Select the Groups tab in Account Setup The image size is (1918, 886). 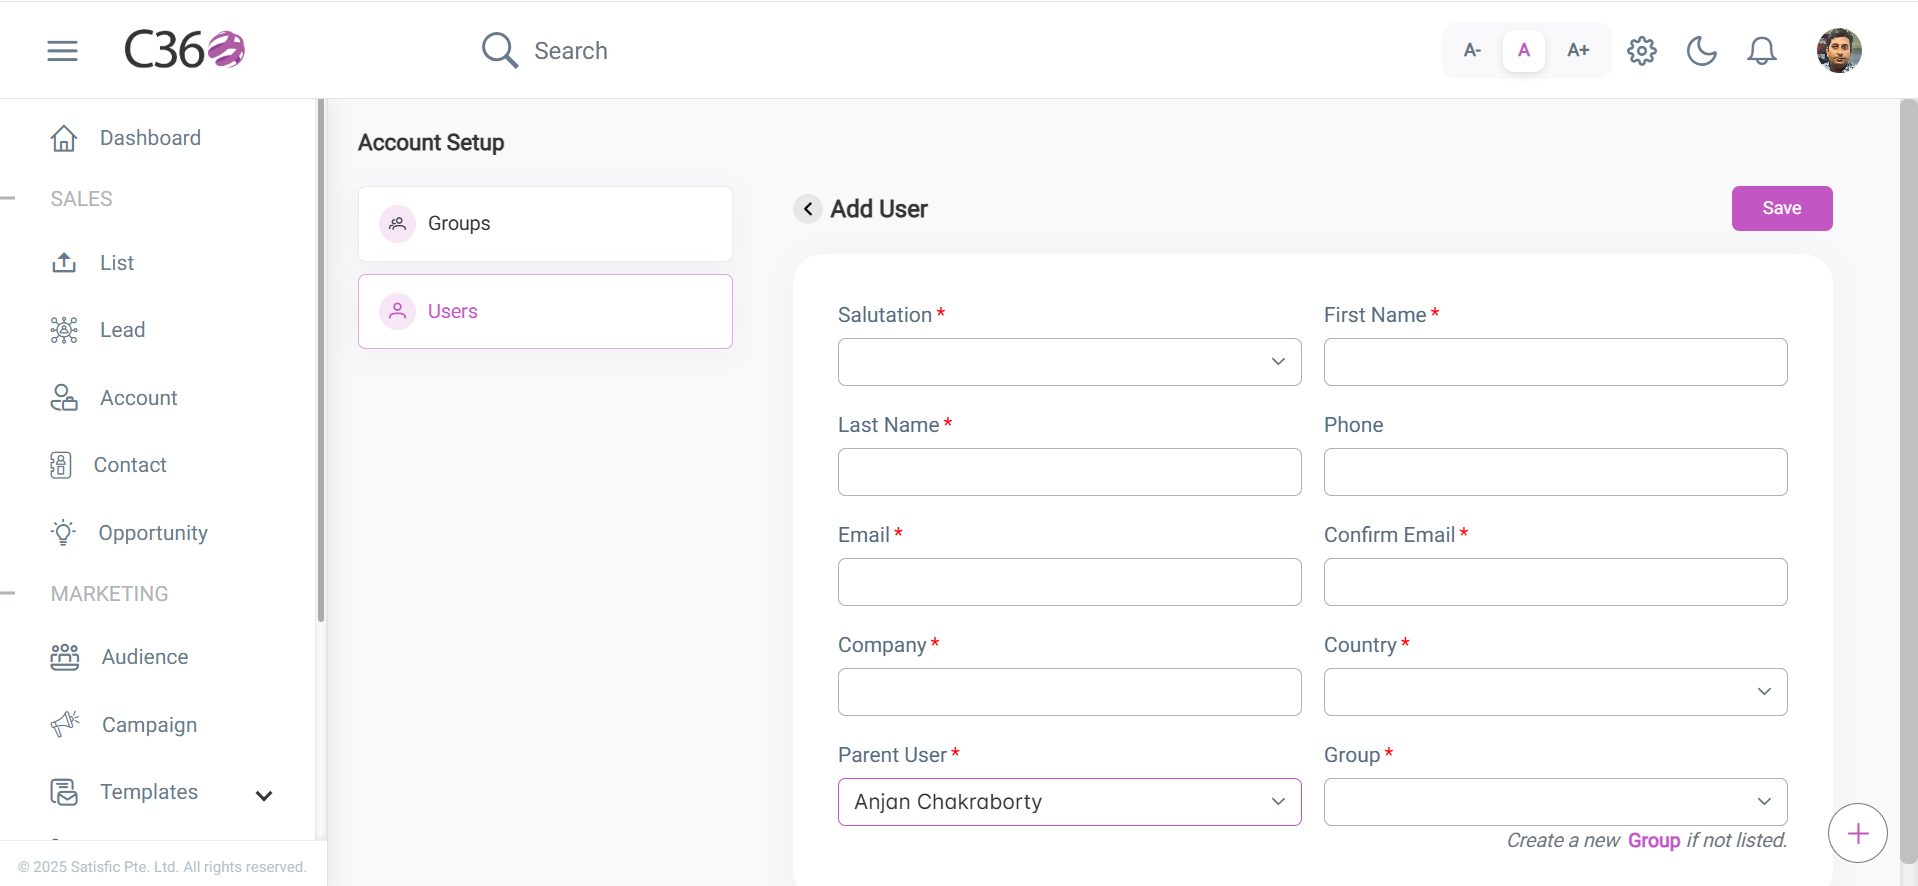[545, 224]
